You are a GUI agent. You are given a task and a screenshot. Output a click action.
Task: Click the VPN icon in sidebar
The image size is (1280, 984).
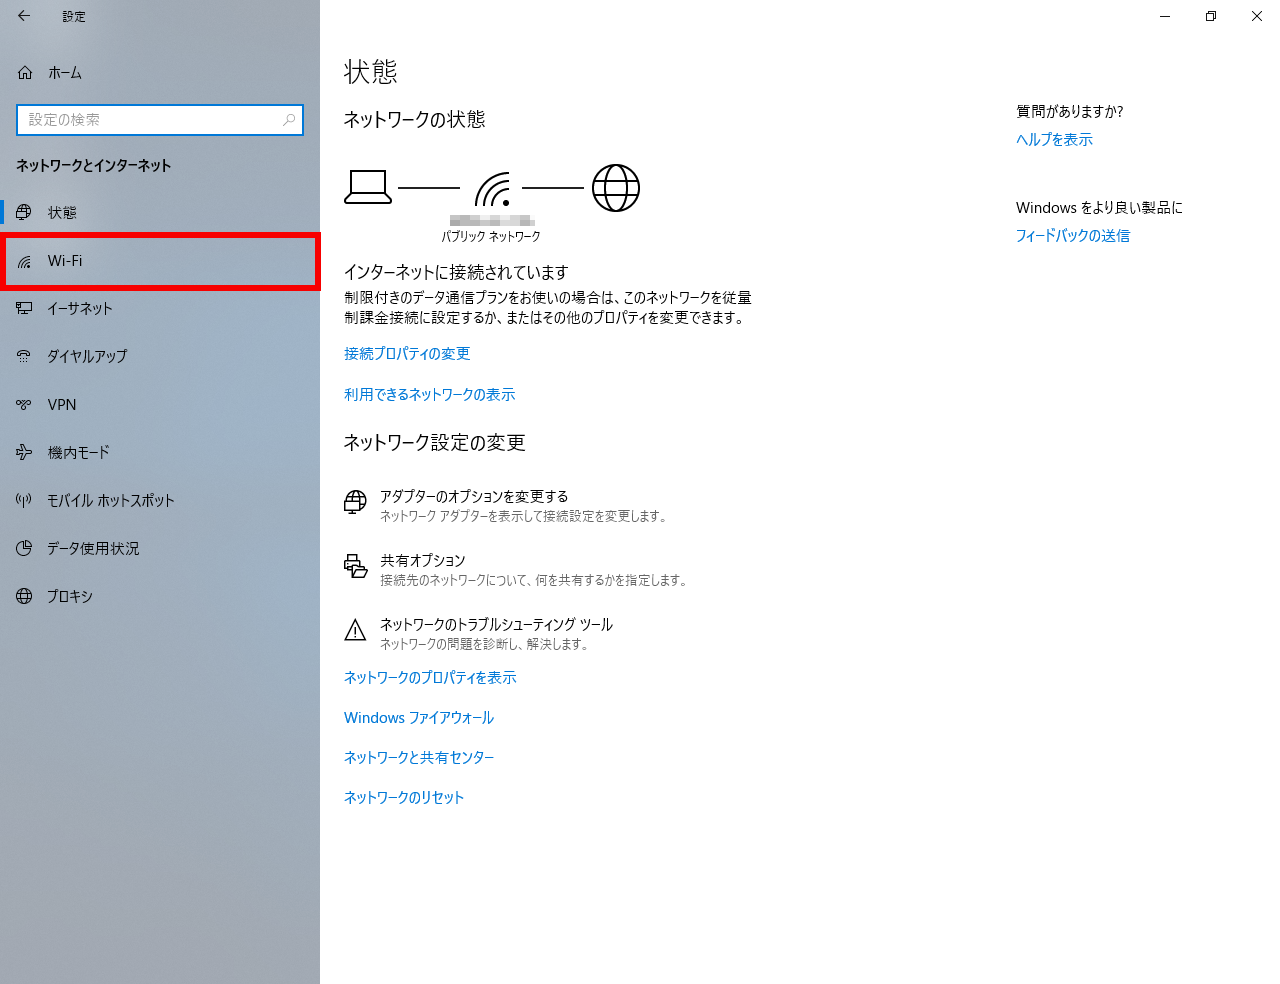(x=24, y=404)
